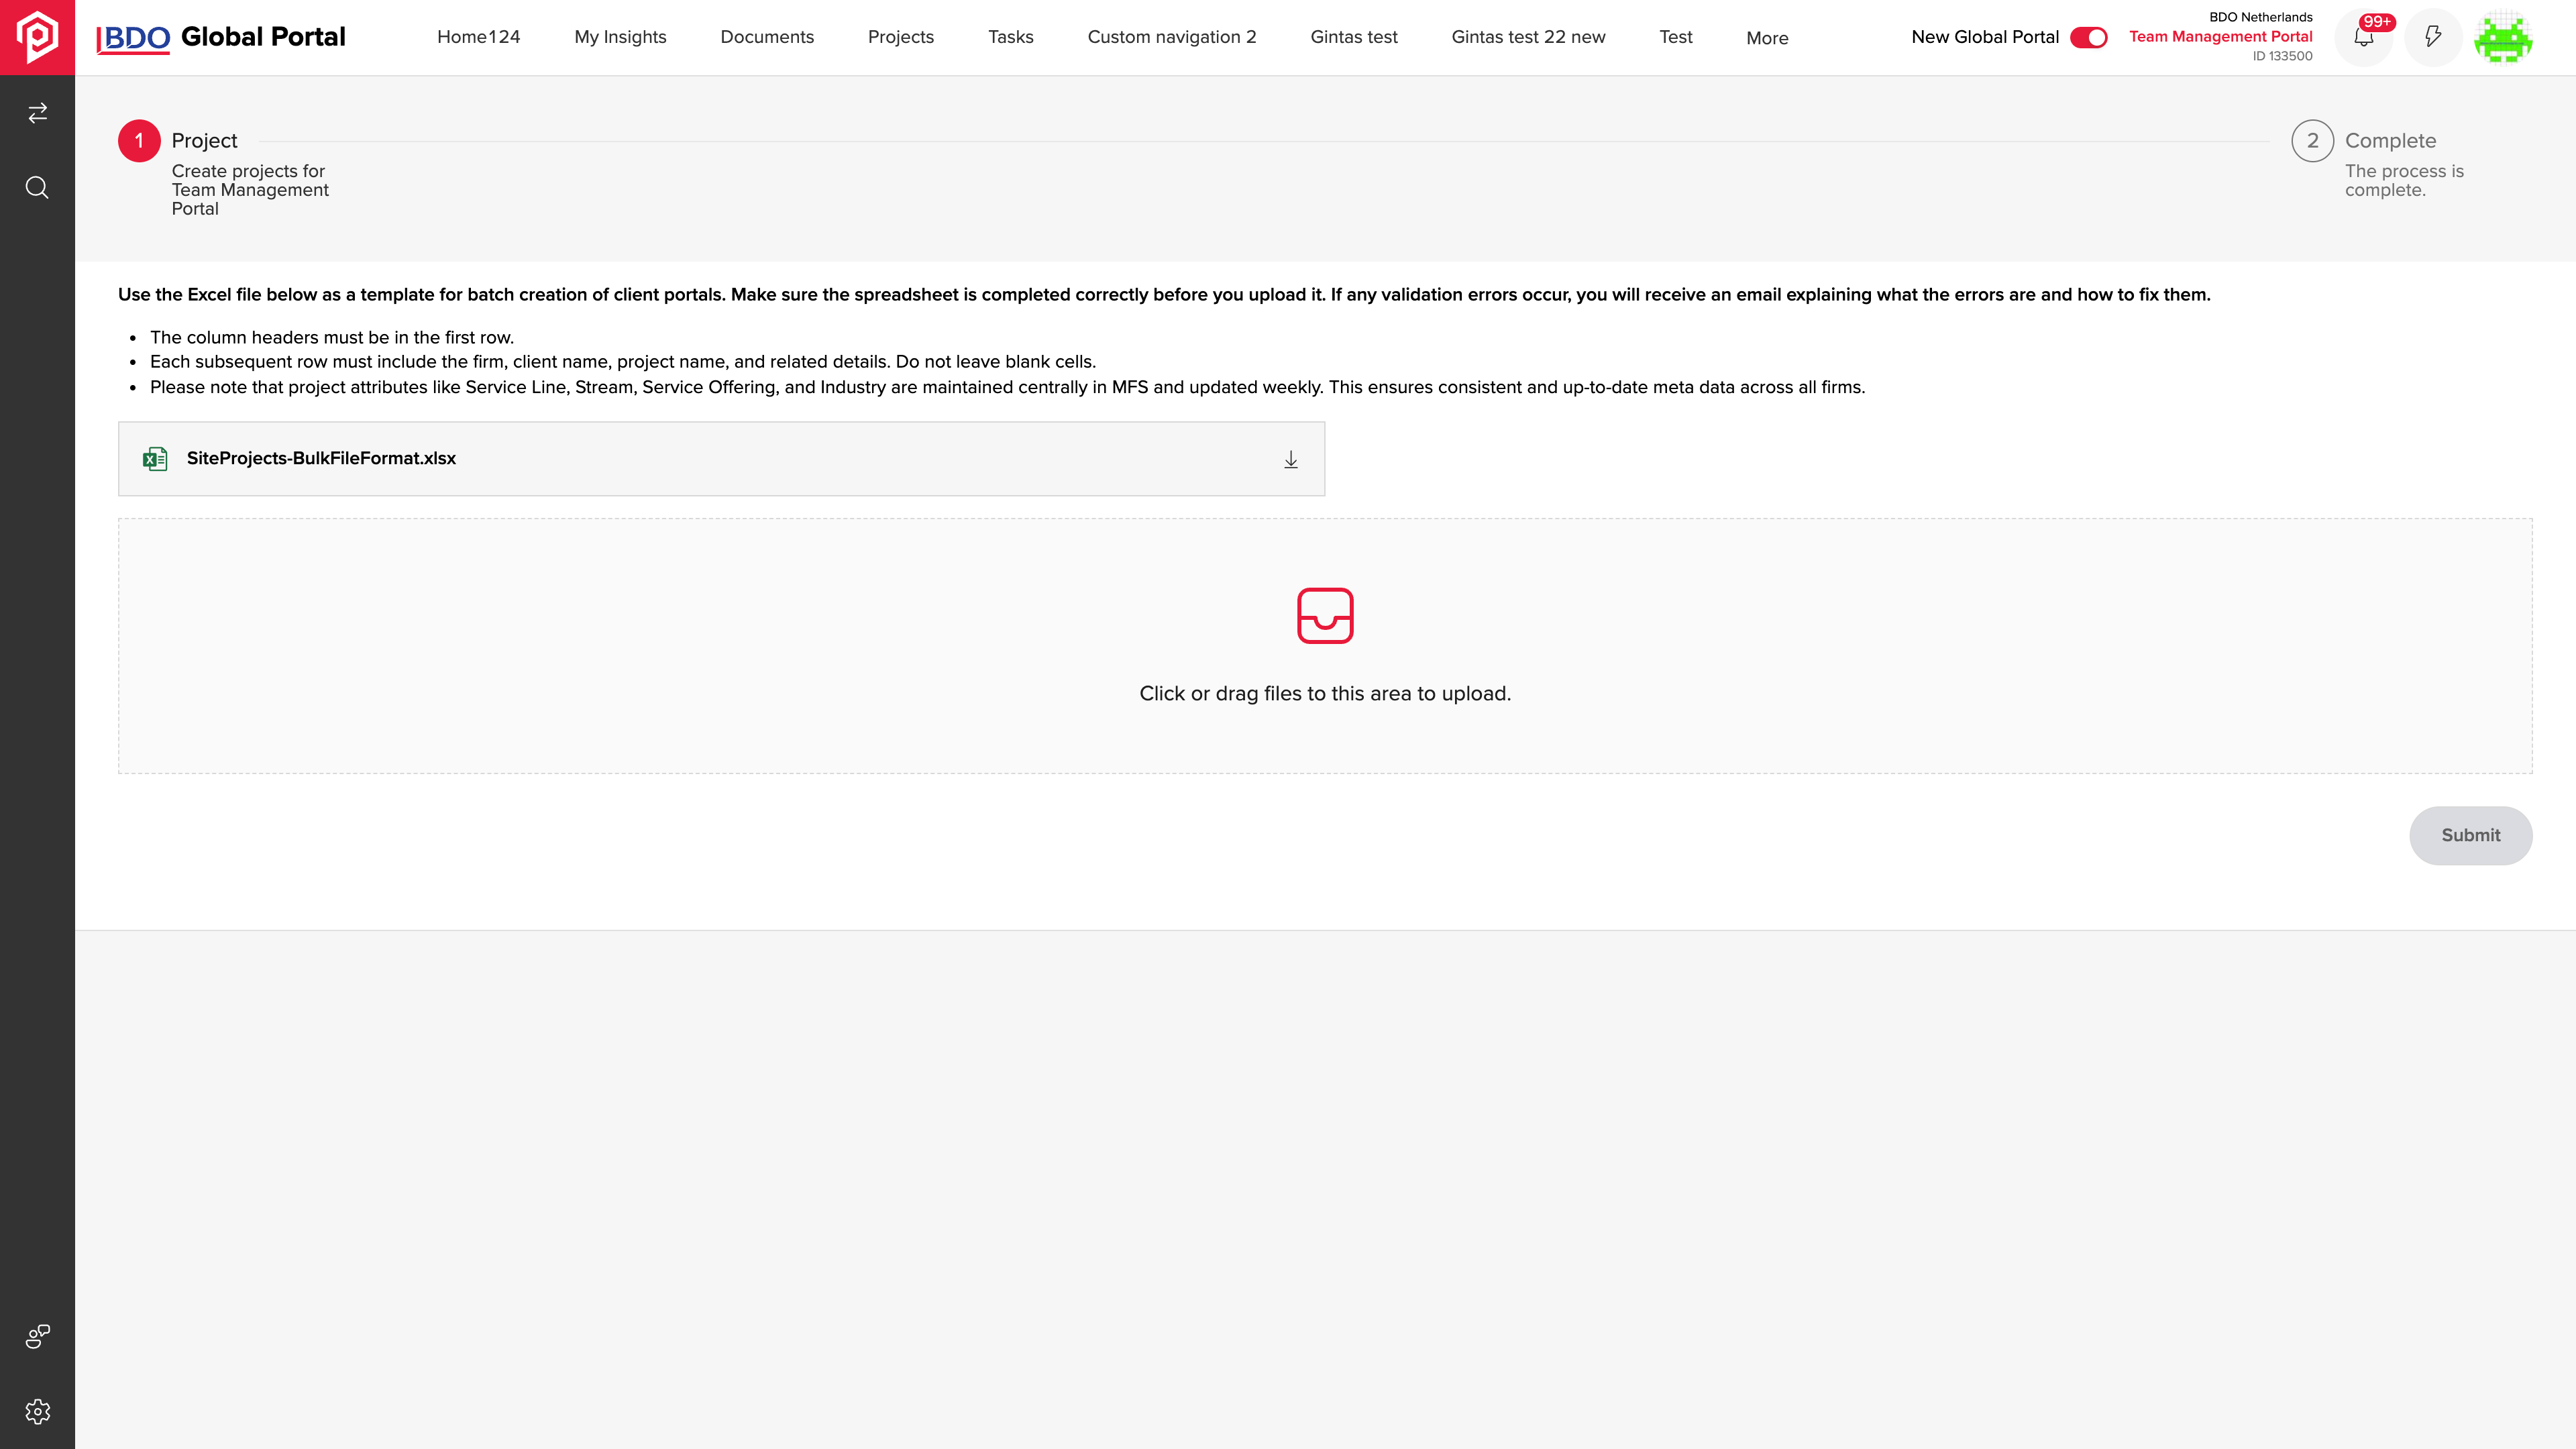Click the red portal logo icon

click(x=37, y=37)
